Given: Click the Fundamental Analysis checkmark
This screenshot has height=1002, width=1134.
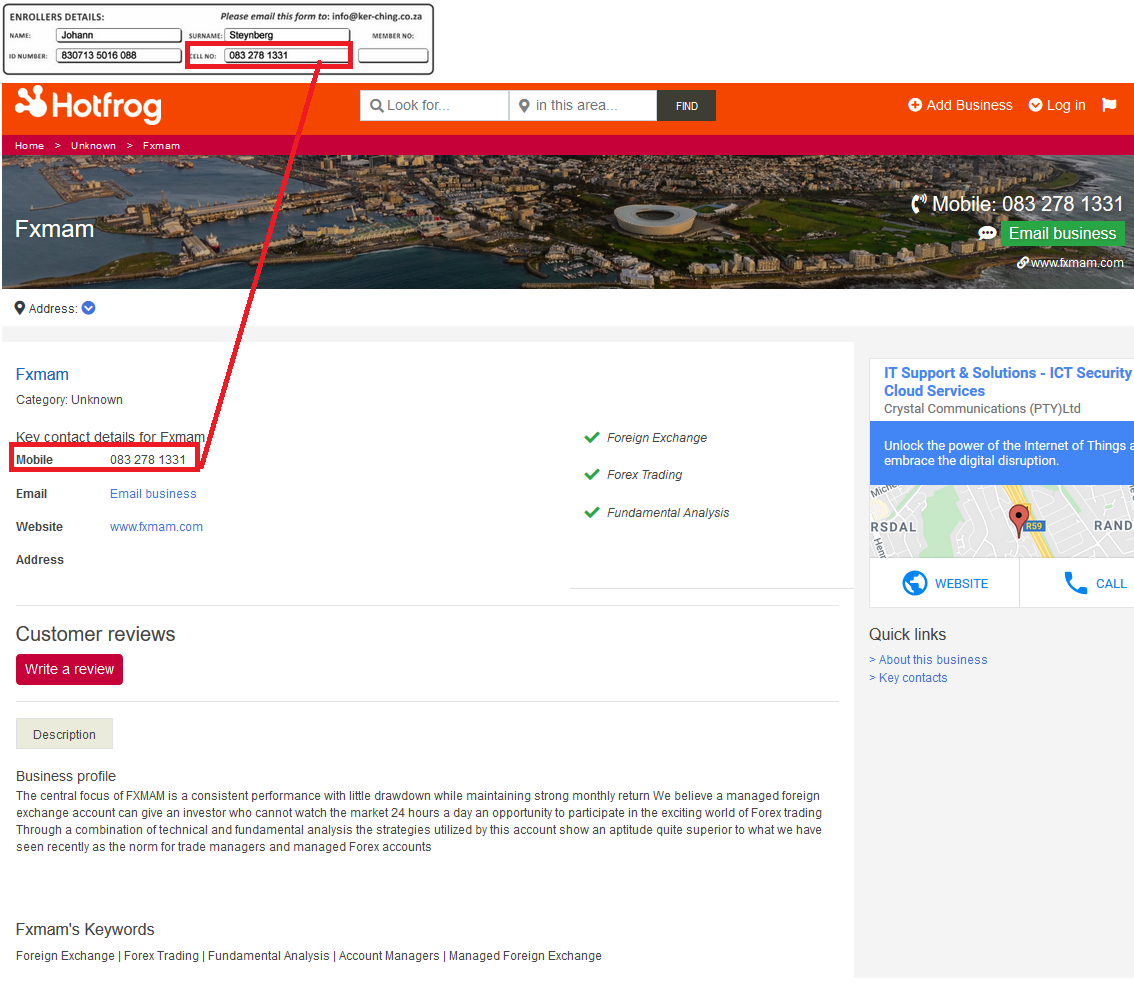Looking at the screenshot, I should point(592,512).
